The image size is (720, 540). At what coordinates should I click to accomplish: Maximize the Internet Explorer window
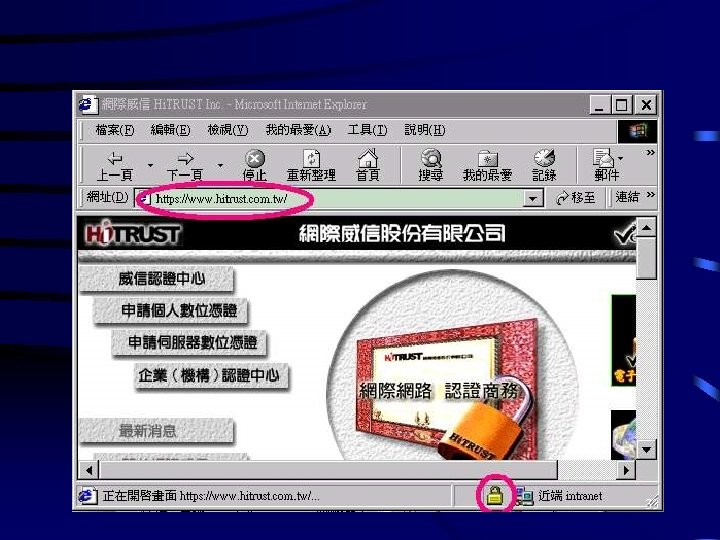(x=622, y=105)
